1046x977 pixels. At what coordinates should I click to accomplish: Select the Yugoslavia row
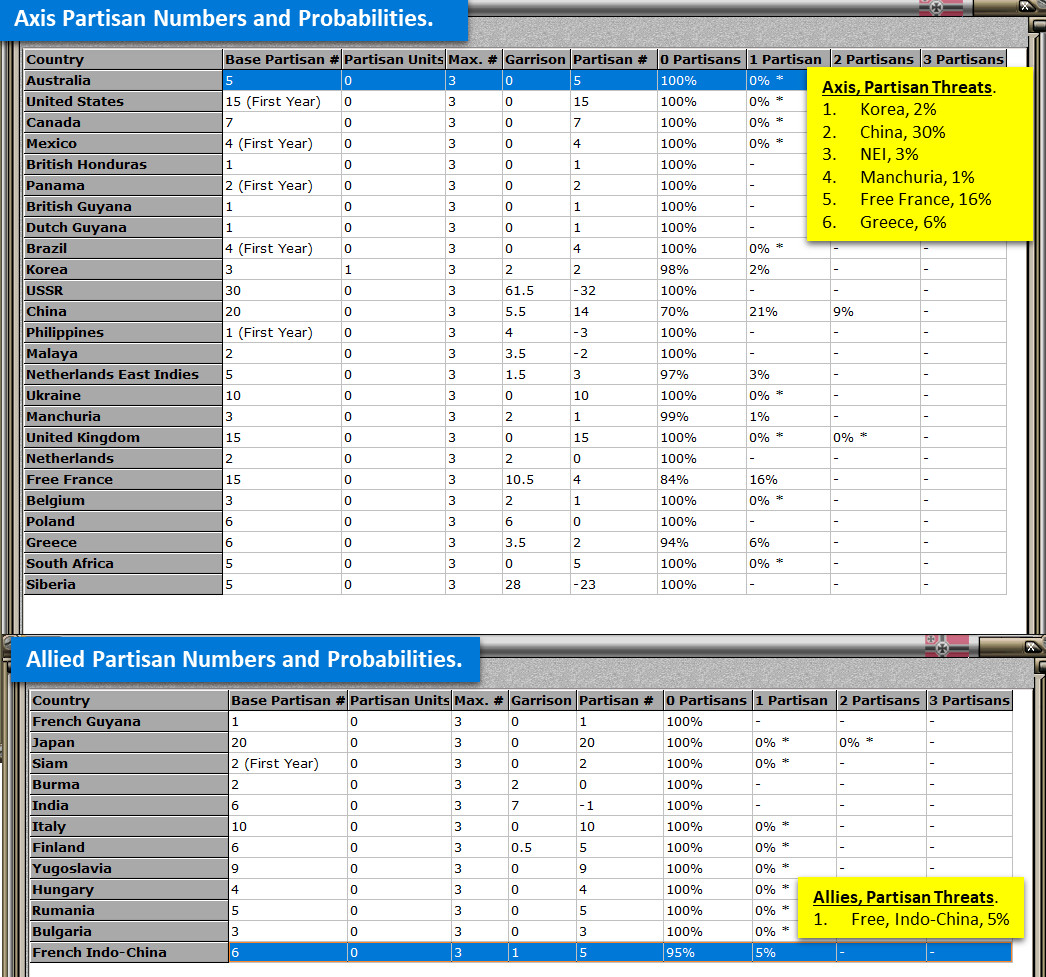(x=521, y=868)
